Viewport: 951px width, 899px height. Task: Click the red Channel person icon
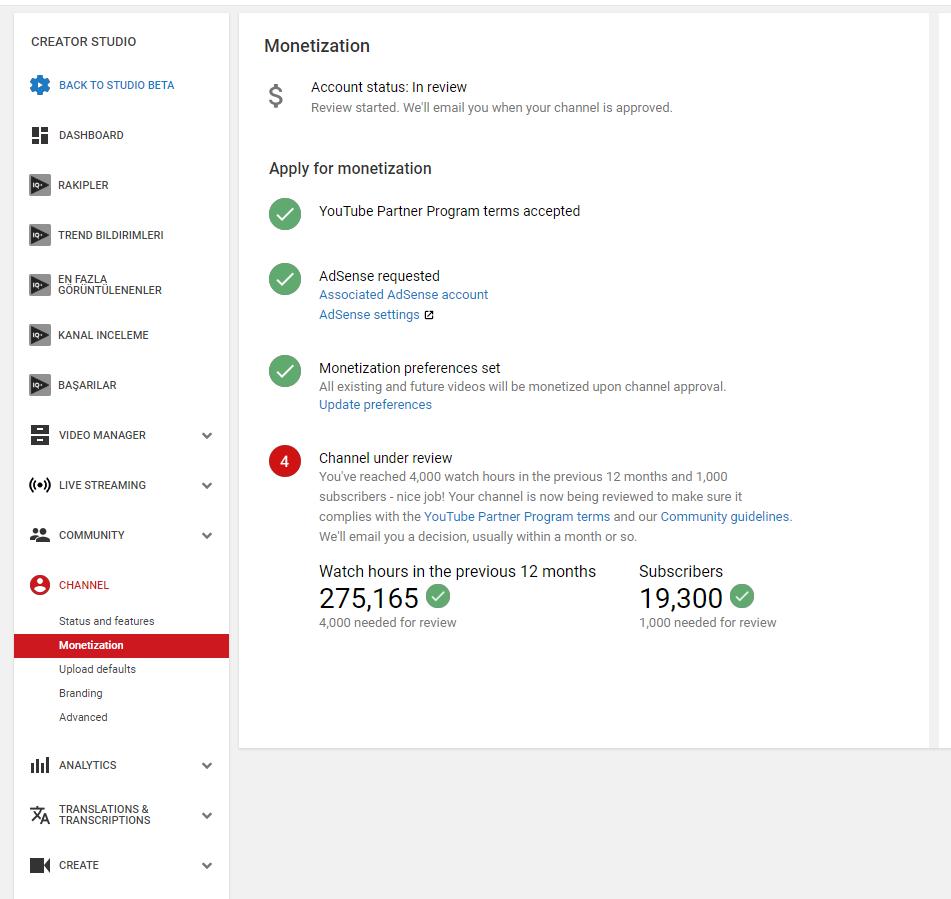coord(40,585)
